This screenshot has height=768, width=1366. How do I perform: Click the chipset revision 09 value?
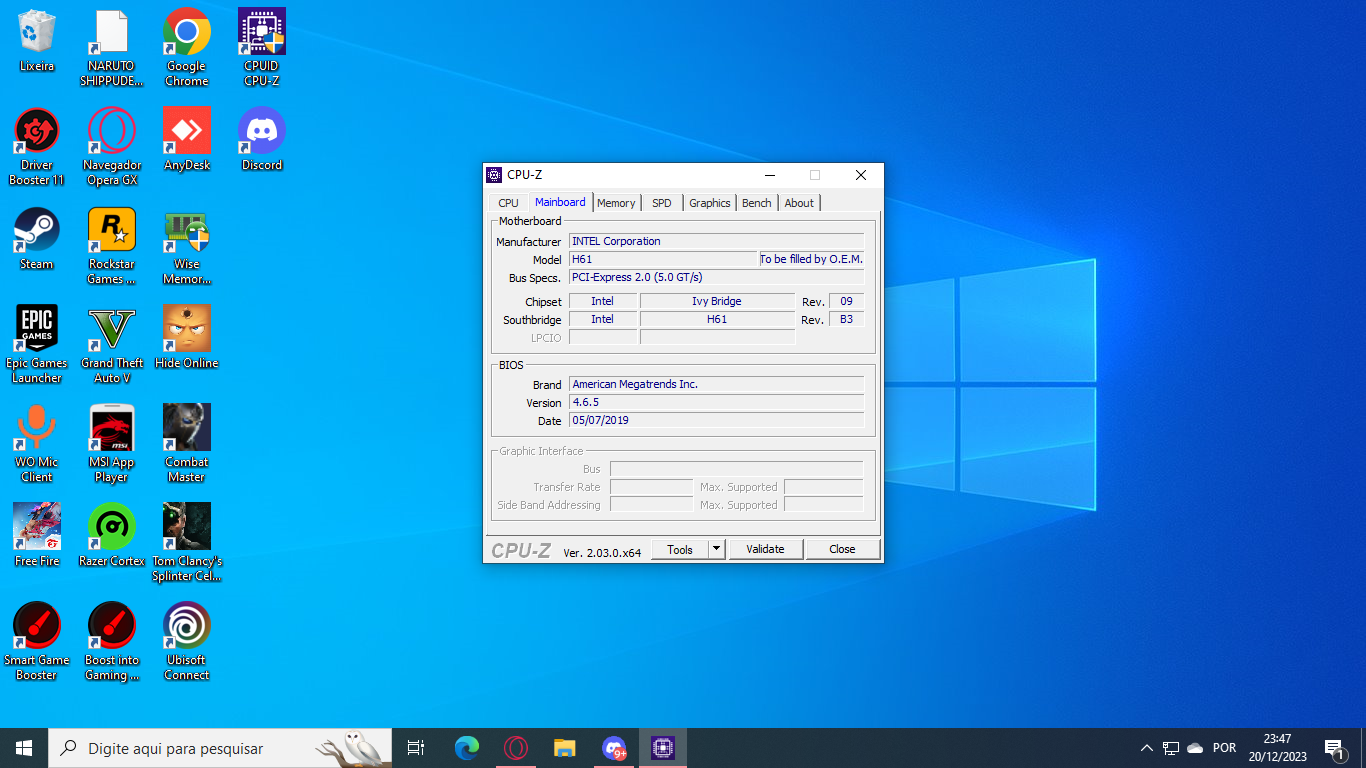coord(847,301)
